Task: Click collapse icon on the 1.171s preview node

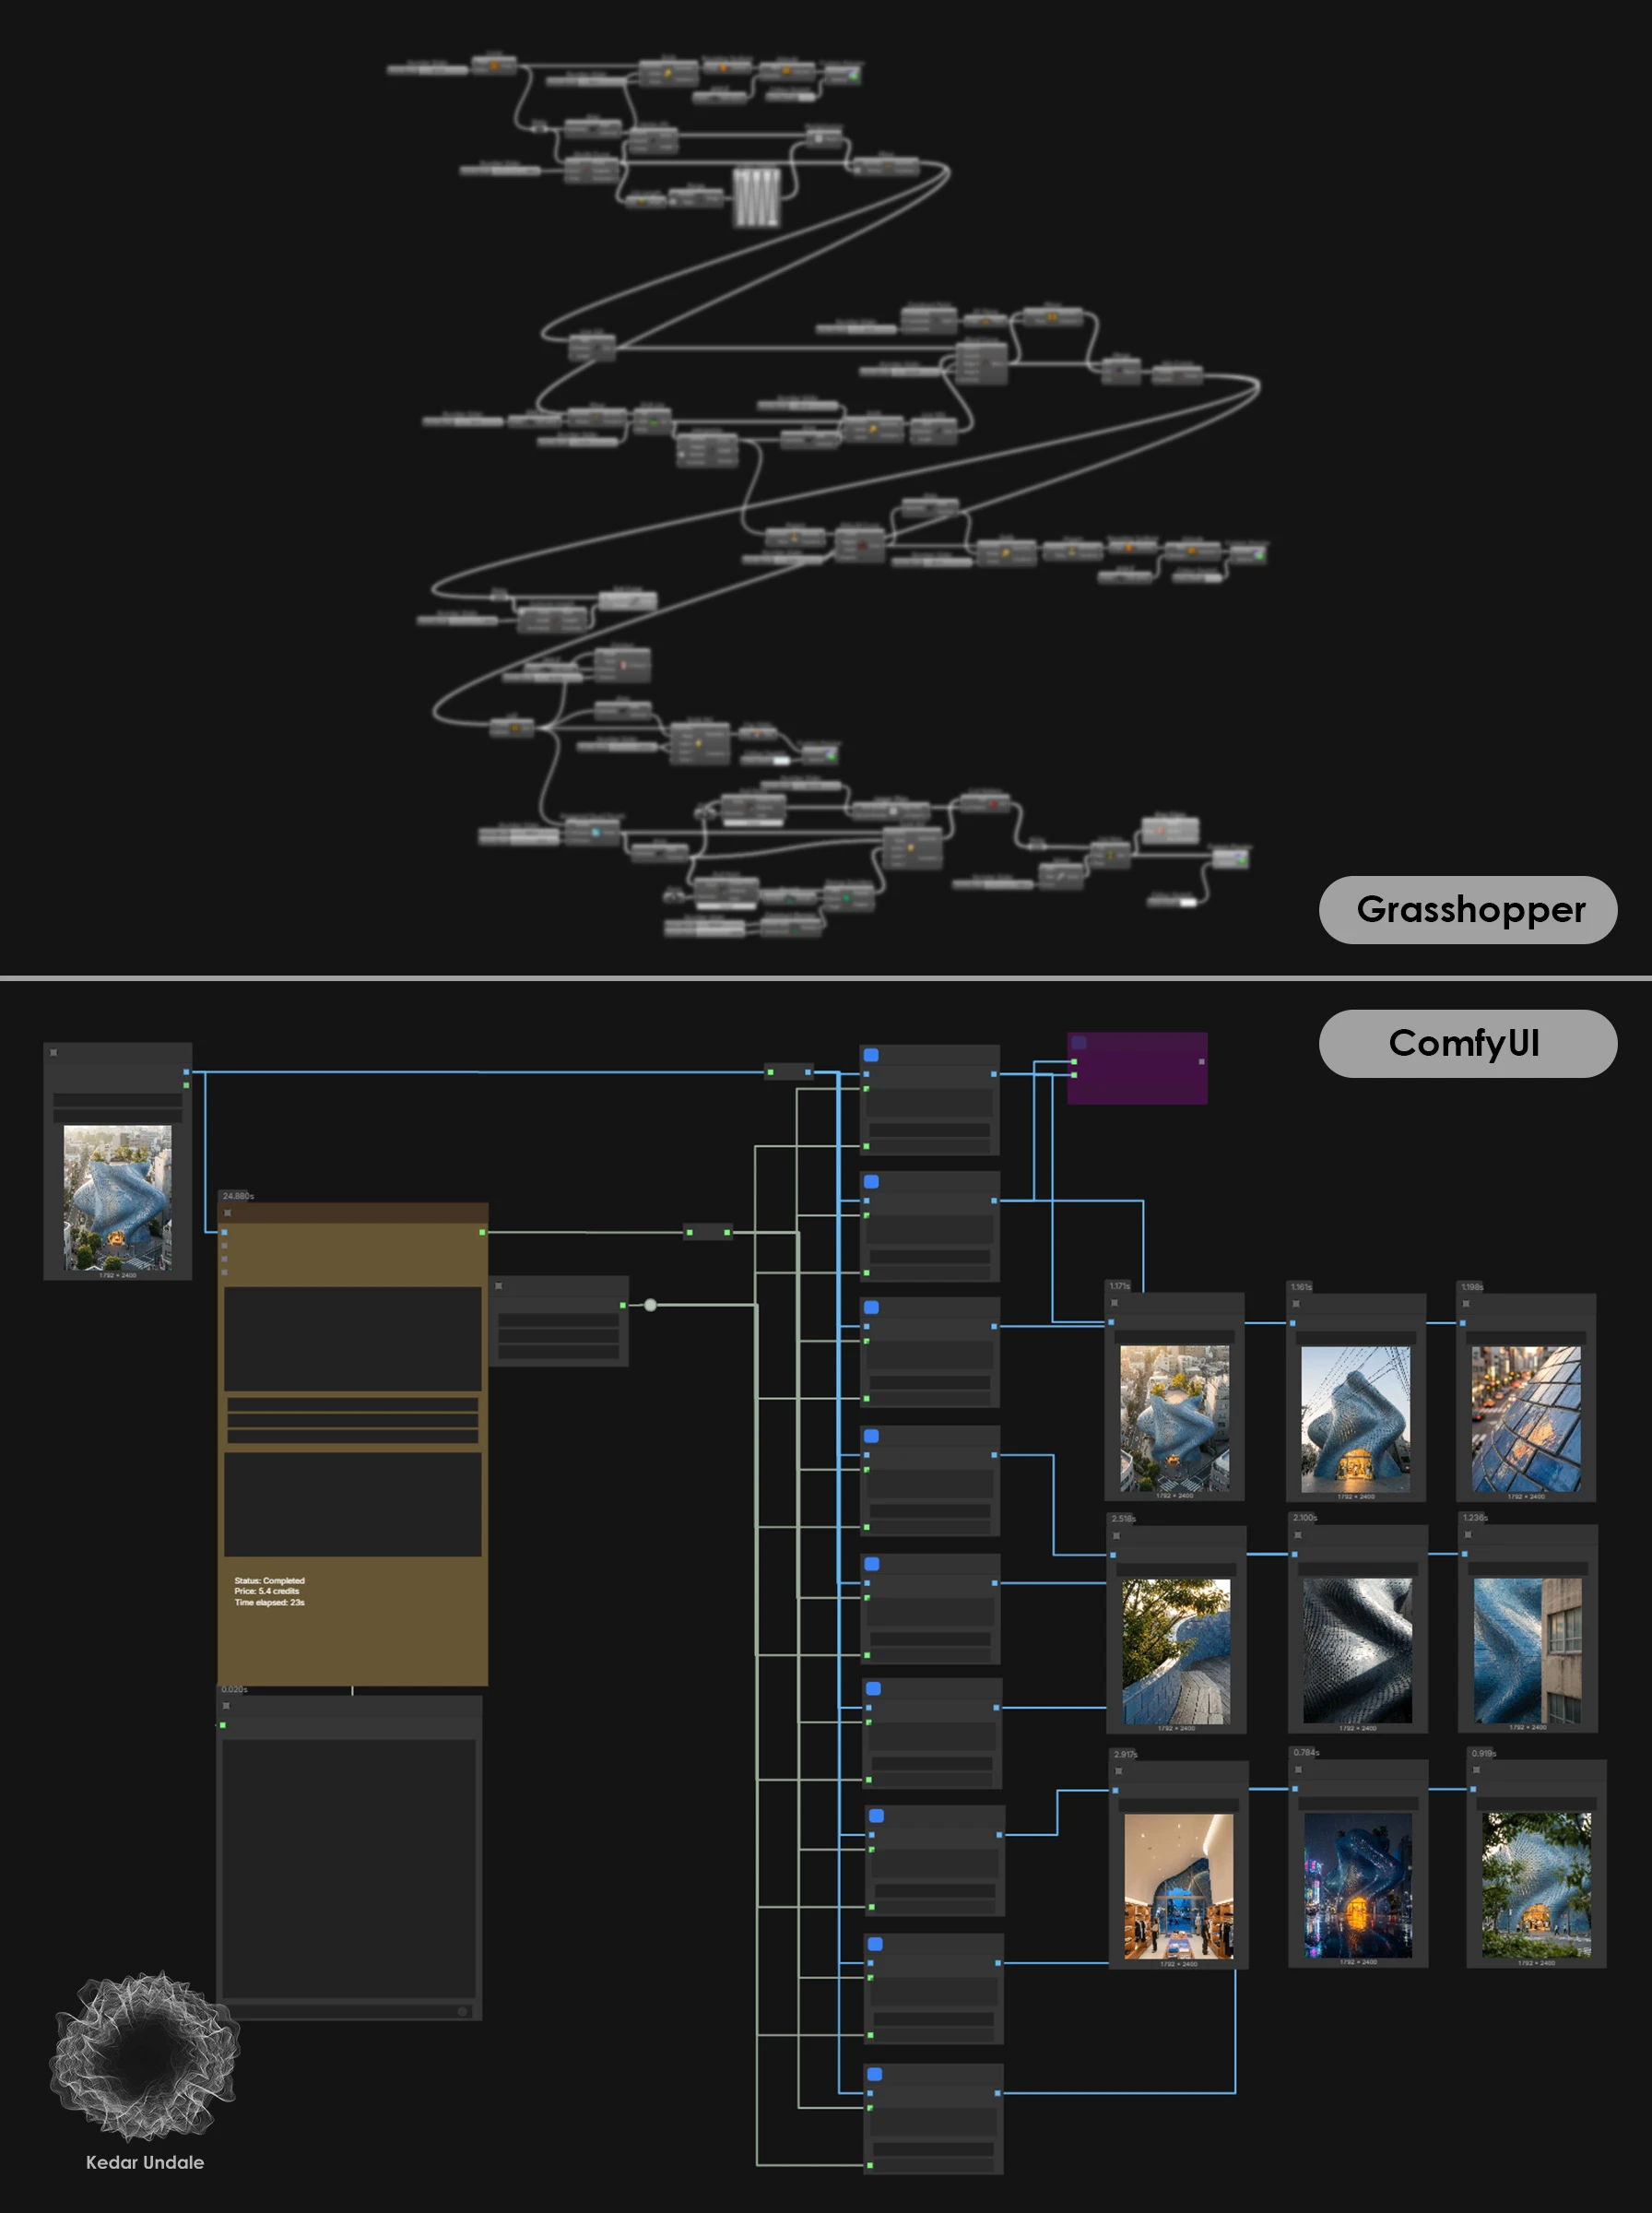Action: click(x=1114, y=1303)
